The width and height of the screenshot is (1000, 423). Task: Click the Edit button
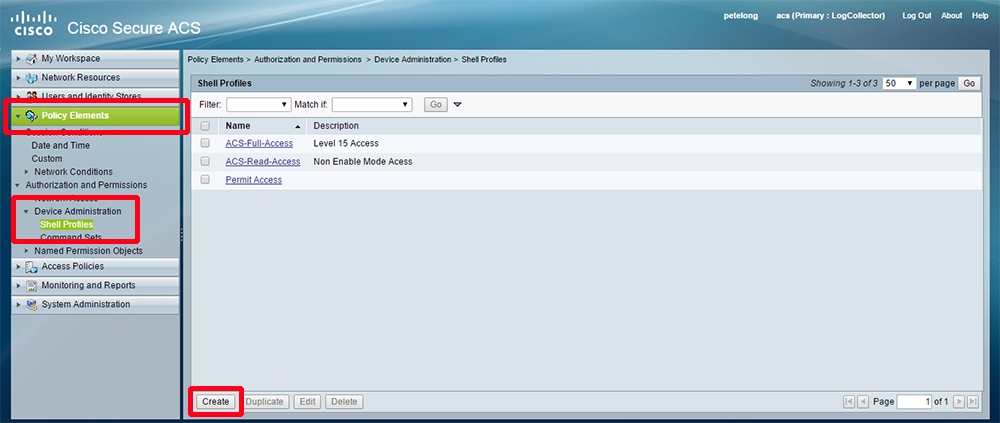point(308,402)
